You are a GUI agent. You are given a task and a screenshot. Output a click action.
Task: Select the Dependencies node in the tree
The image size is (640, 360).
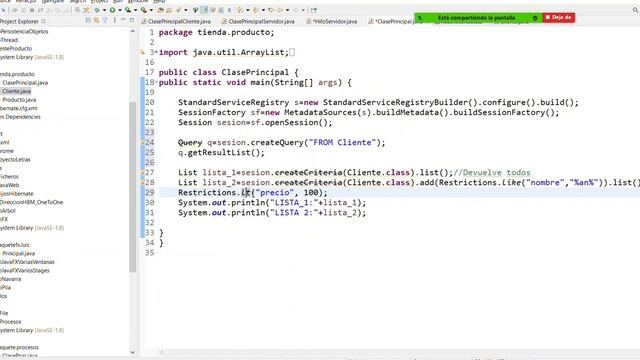tap(20, 117)
